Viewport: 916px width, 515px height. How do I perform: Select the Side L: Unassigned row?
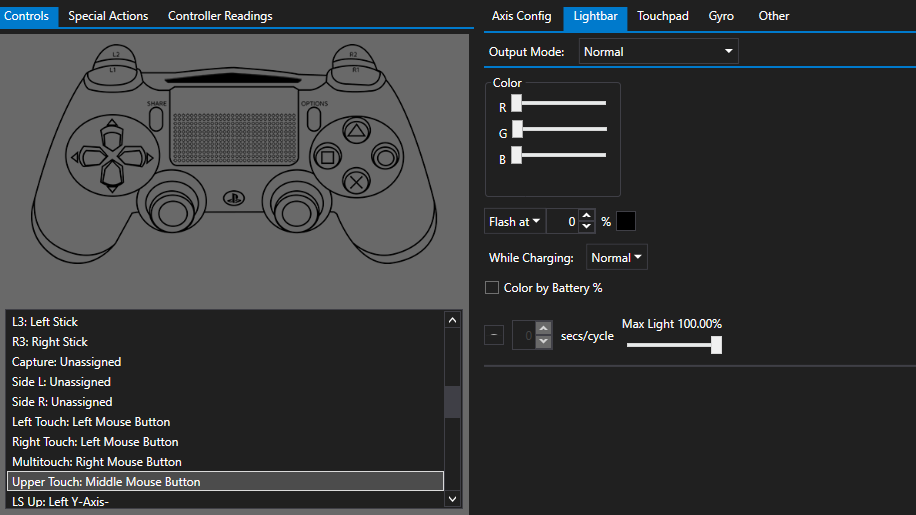[225, 381]
